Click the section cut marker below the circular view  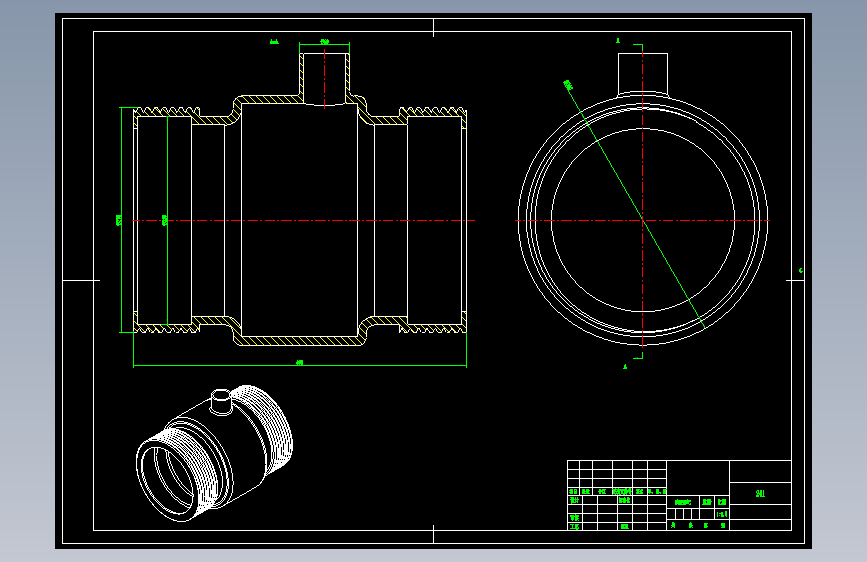625,367
